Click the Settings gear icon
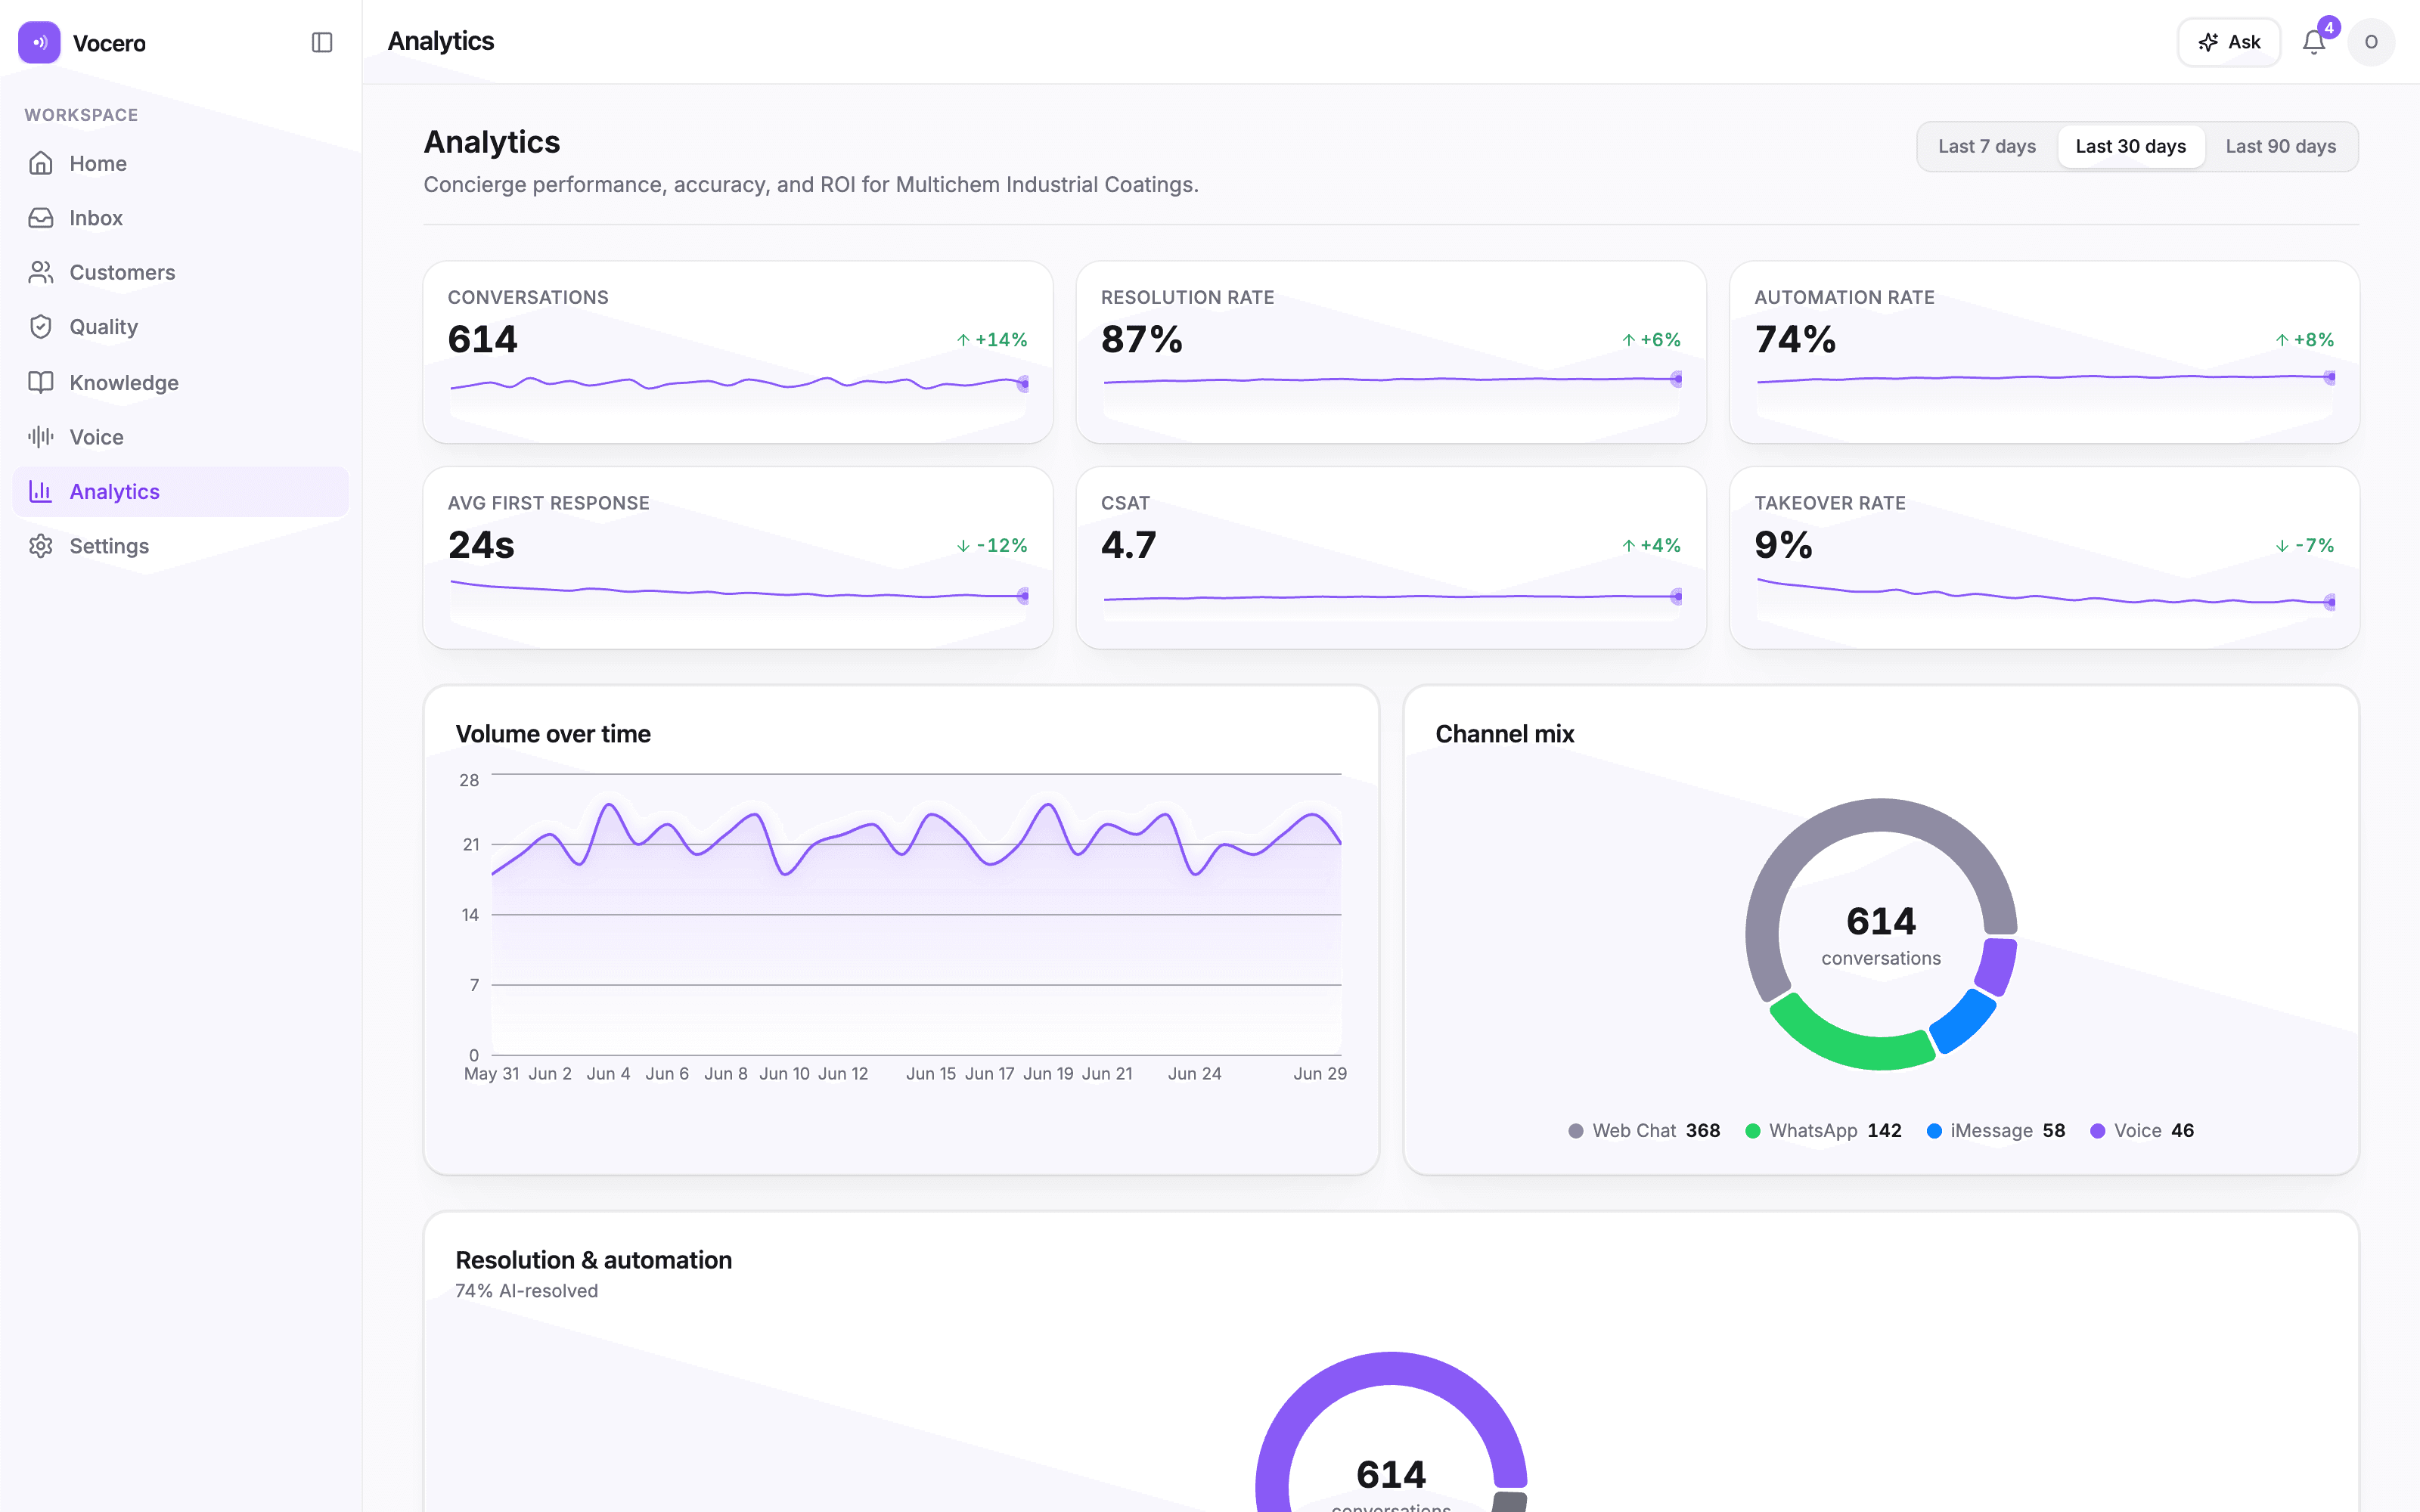This screenshot has height=1512, width=2420. coord(41,546)
